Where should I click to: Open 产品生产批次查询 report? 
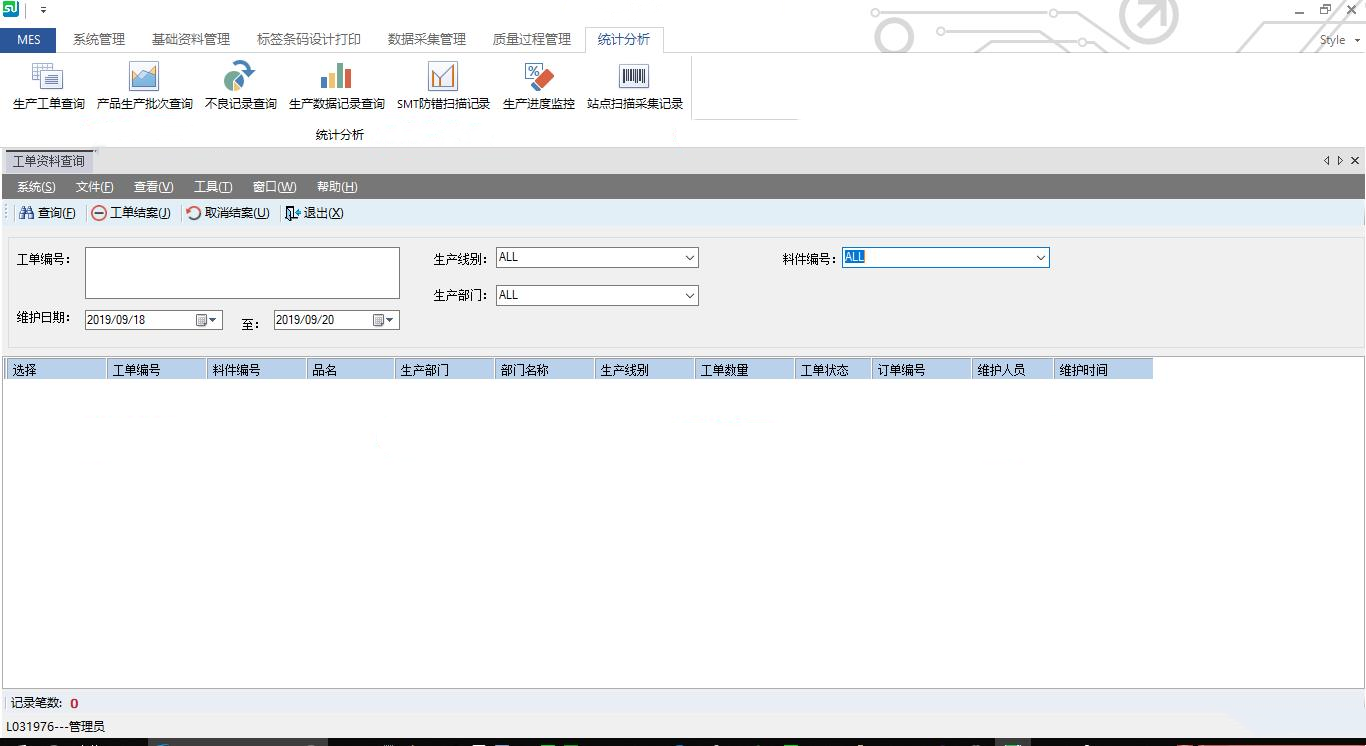pyautogui.click(x=144, y=86)
